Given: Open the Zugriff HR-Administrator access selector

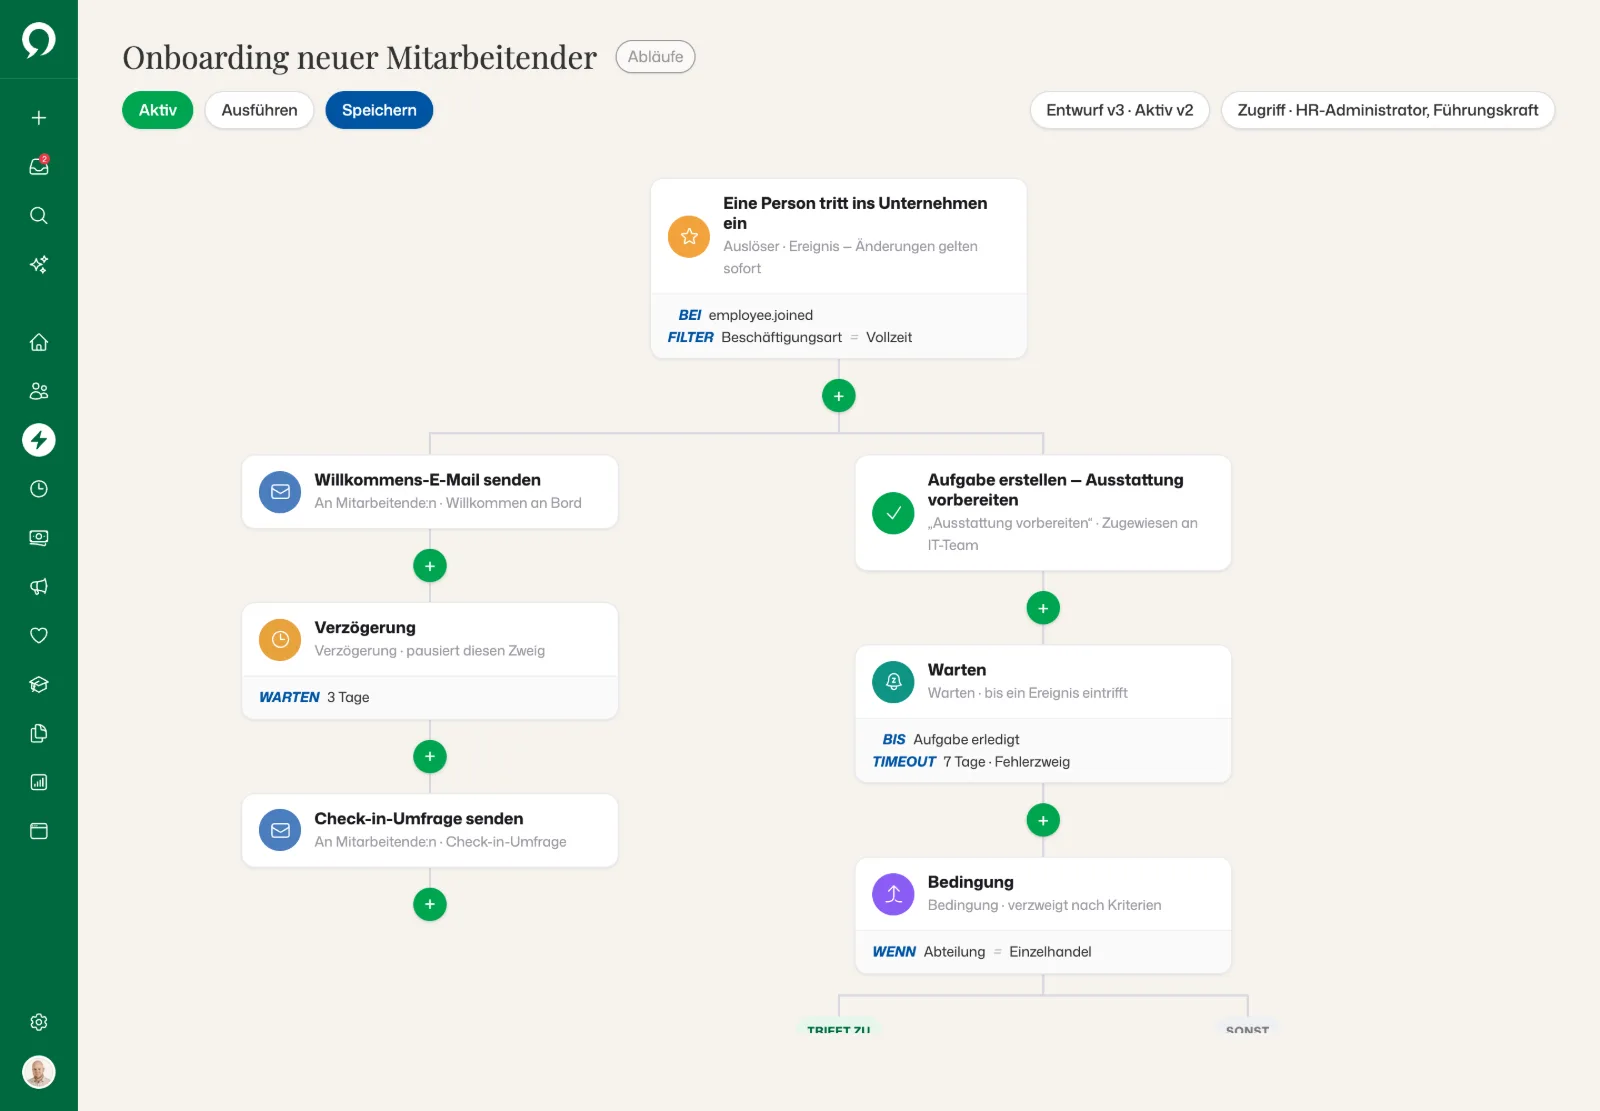Looking at the screenshot, I should coord(1387,110).
